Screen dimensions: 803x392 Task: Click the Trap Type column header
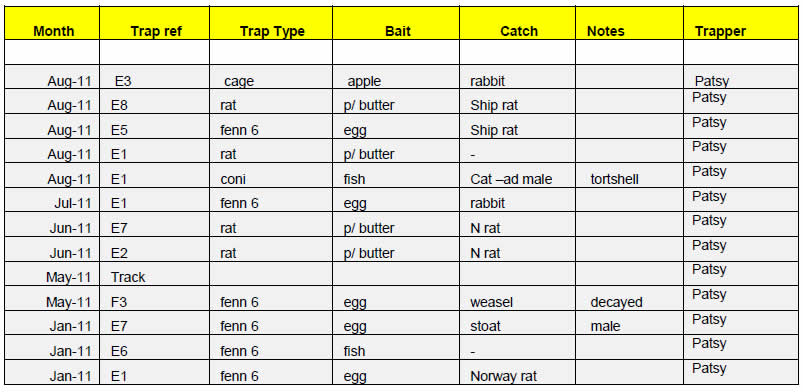[271, 24]
